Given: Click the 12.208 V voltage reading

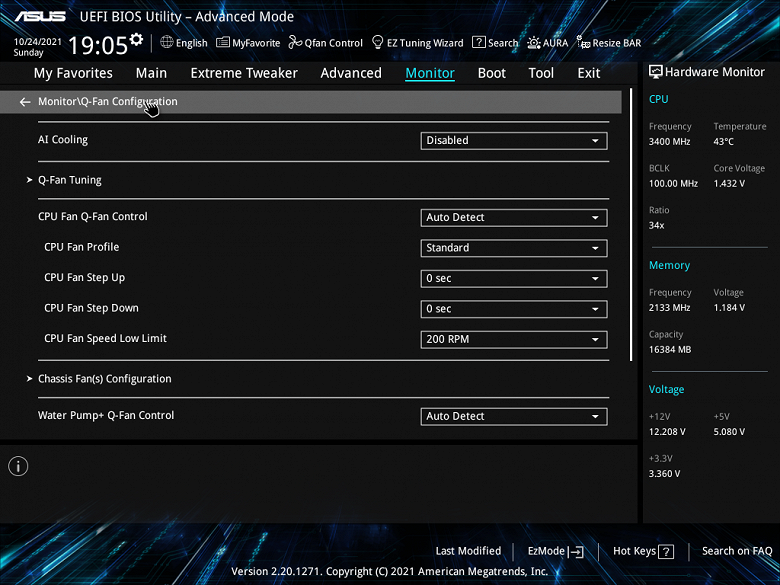Looking at the screenshot, I should tap(667, 432).
